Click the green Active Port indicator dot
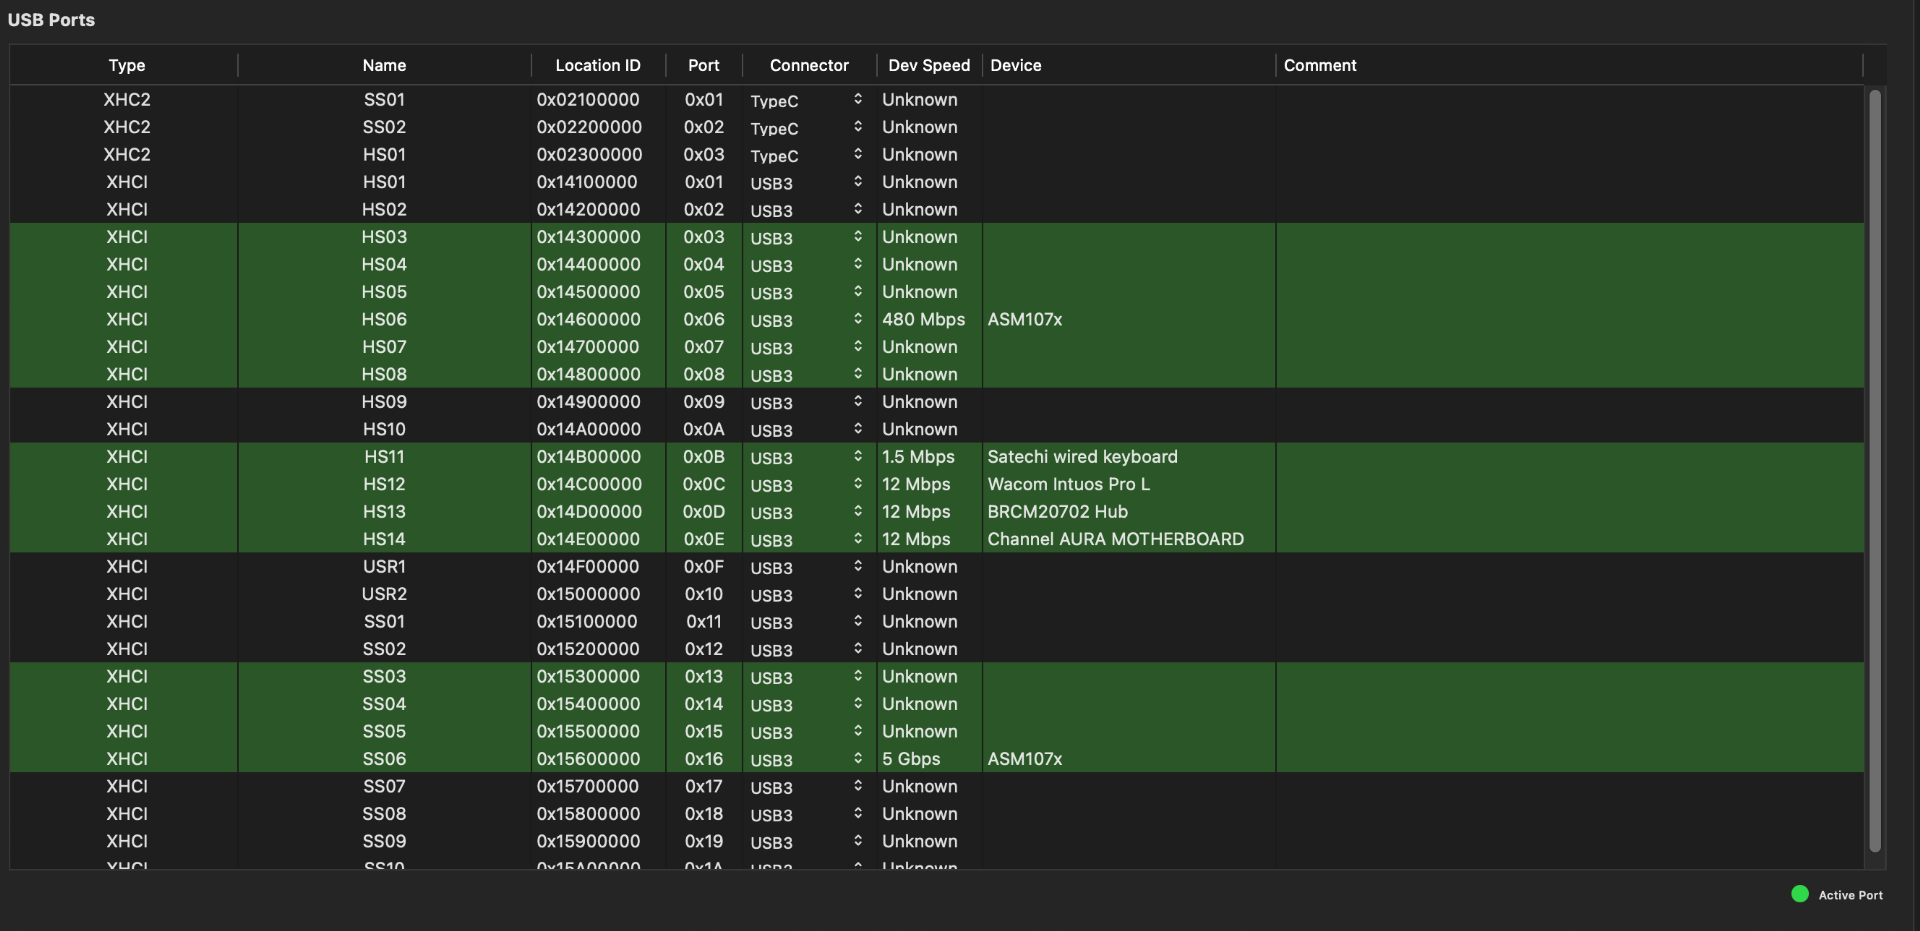This screenshot has width=1920, height=931. tap(1799, 894)
